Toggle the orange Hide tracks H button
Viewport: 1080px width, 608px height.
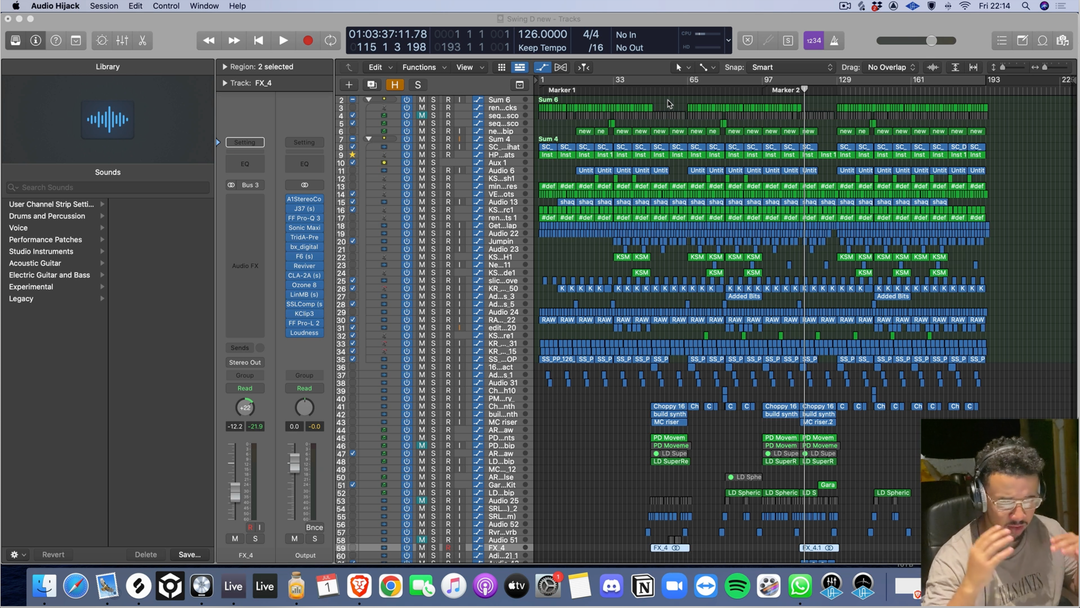tap(395, 85)
